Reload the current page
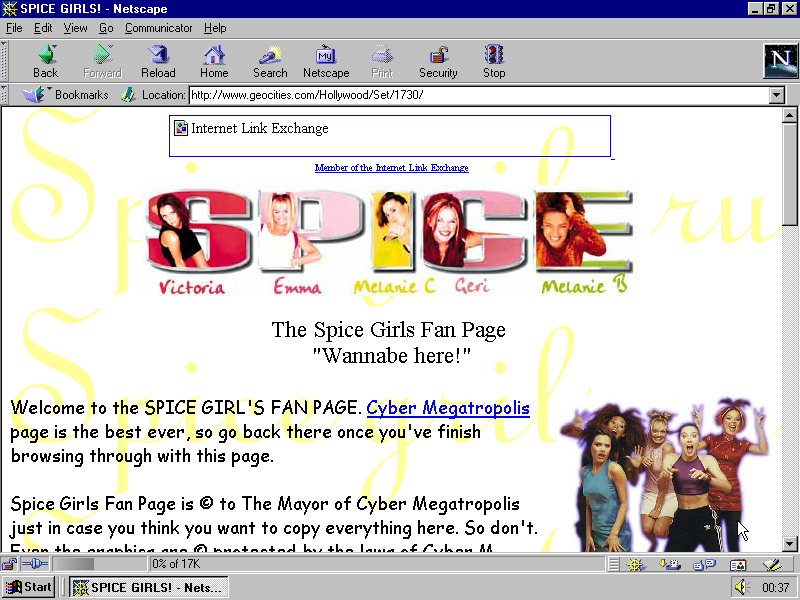Screen dimensions: 800x600 point(158,61)
